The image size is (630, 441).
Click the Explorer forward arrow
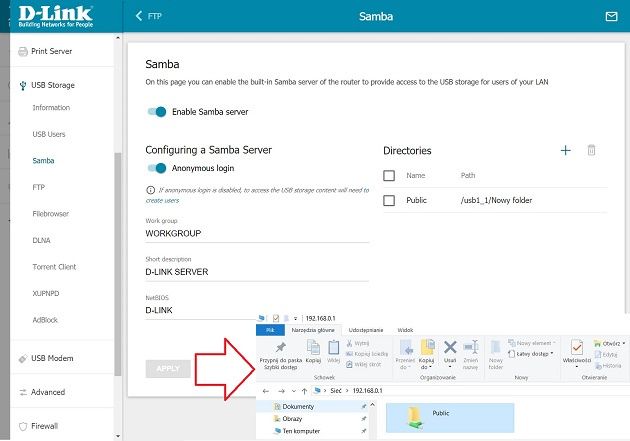[x=281, y=391]
